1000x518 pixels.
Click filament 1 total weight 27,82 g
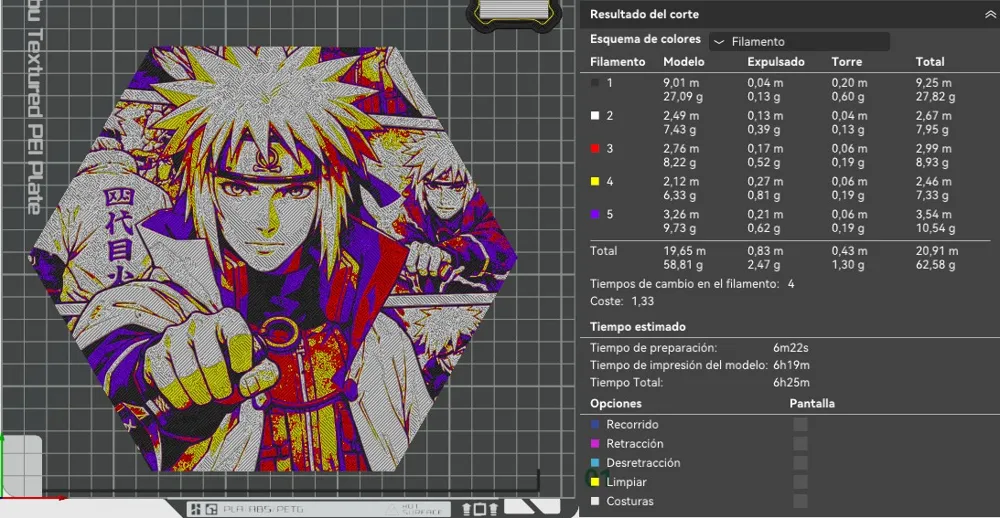coord(936,97)
